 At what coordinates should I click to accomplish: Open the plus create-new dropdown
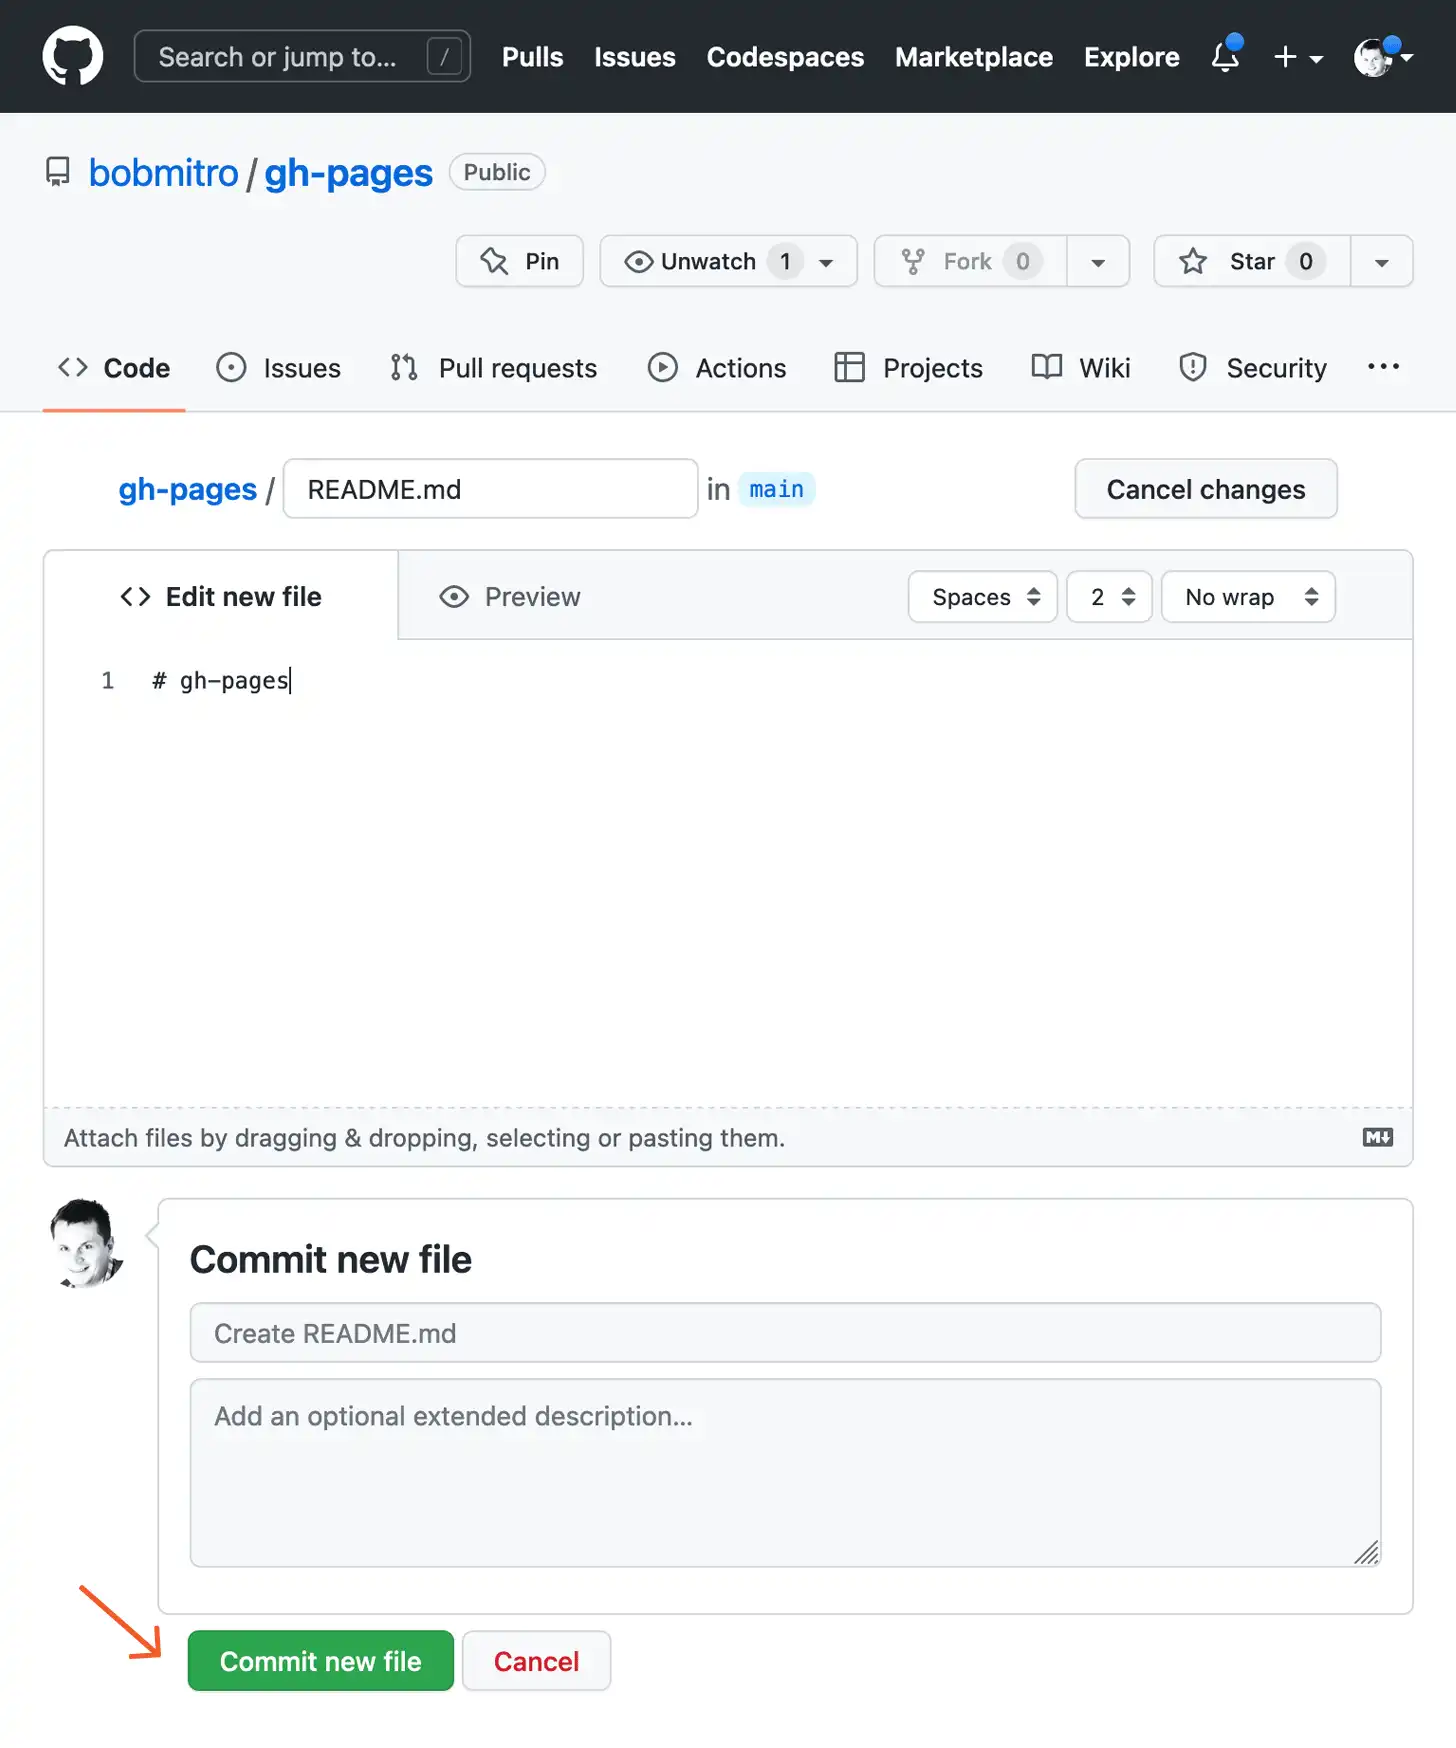pyautogui.click(x=1298, y=57)
